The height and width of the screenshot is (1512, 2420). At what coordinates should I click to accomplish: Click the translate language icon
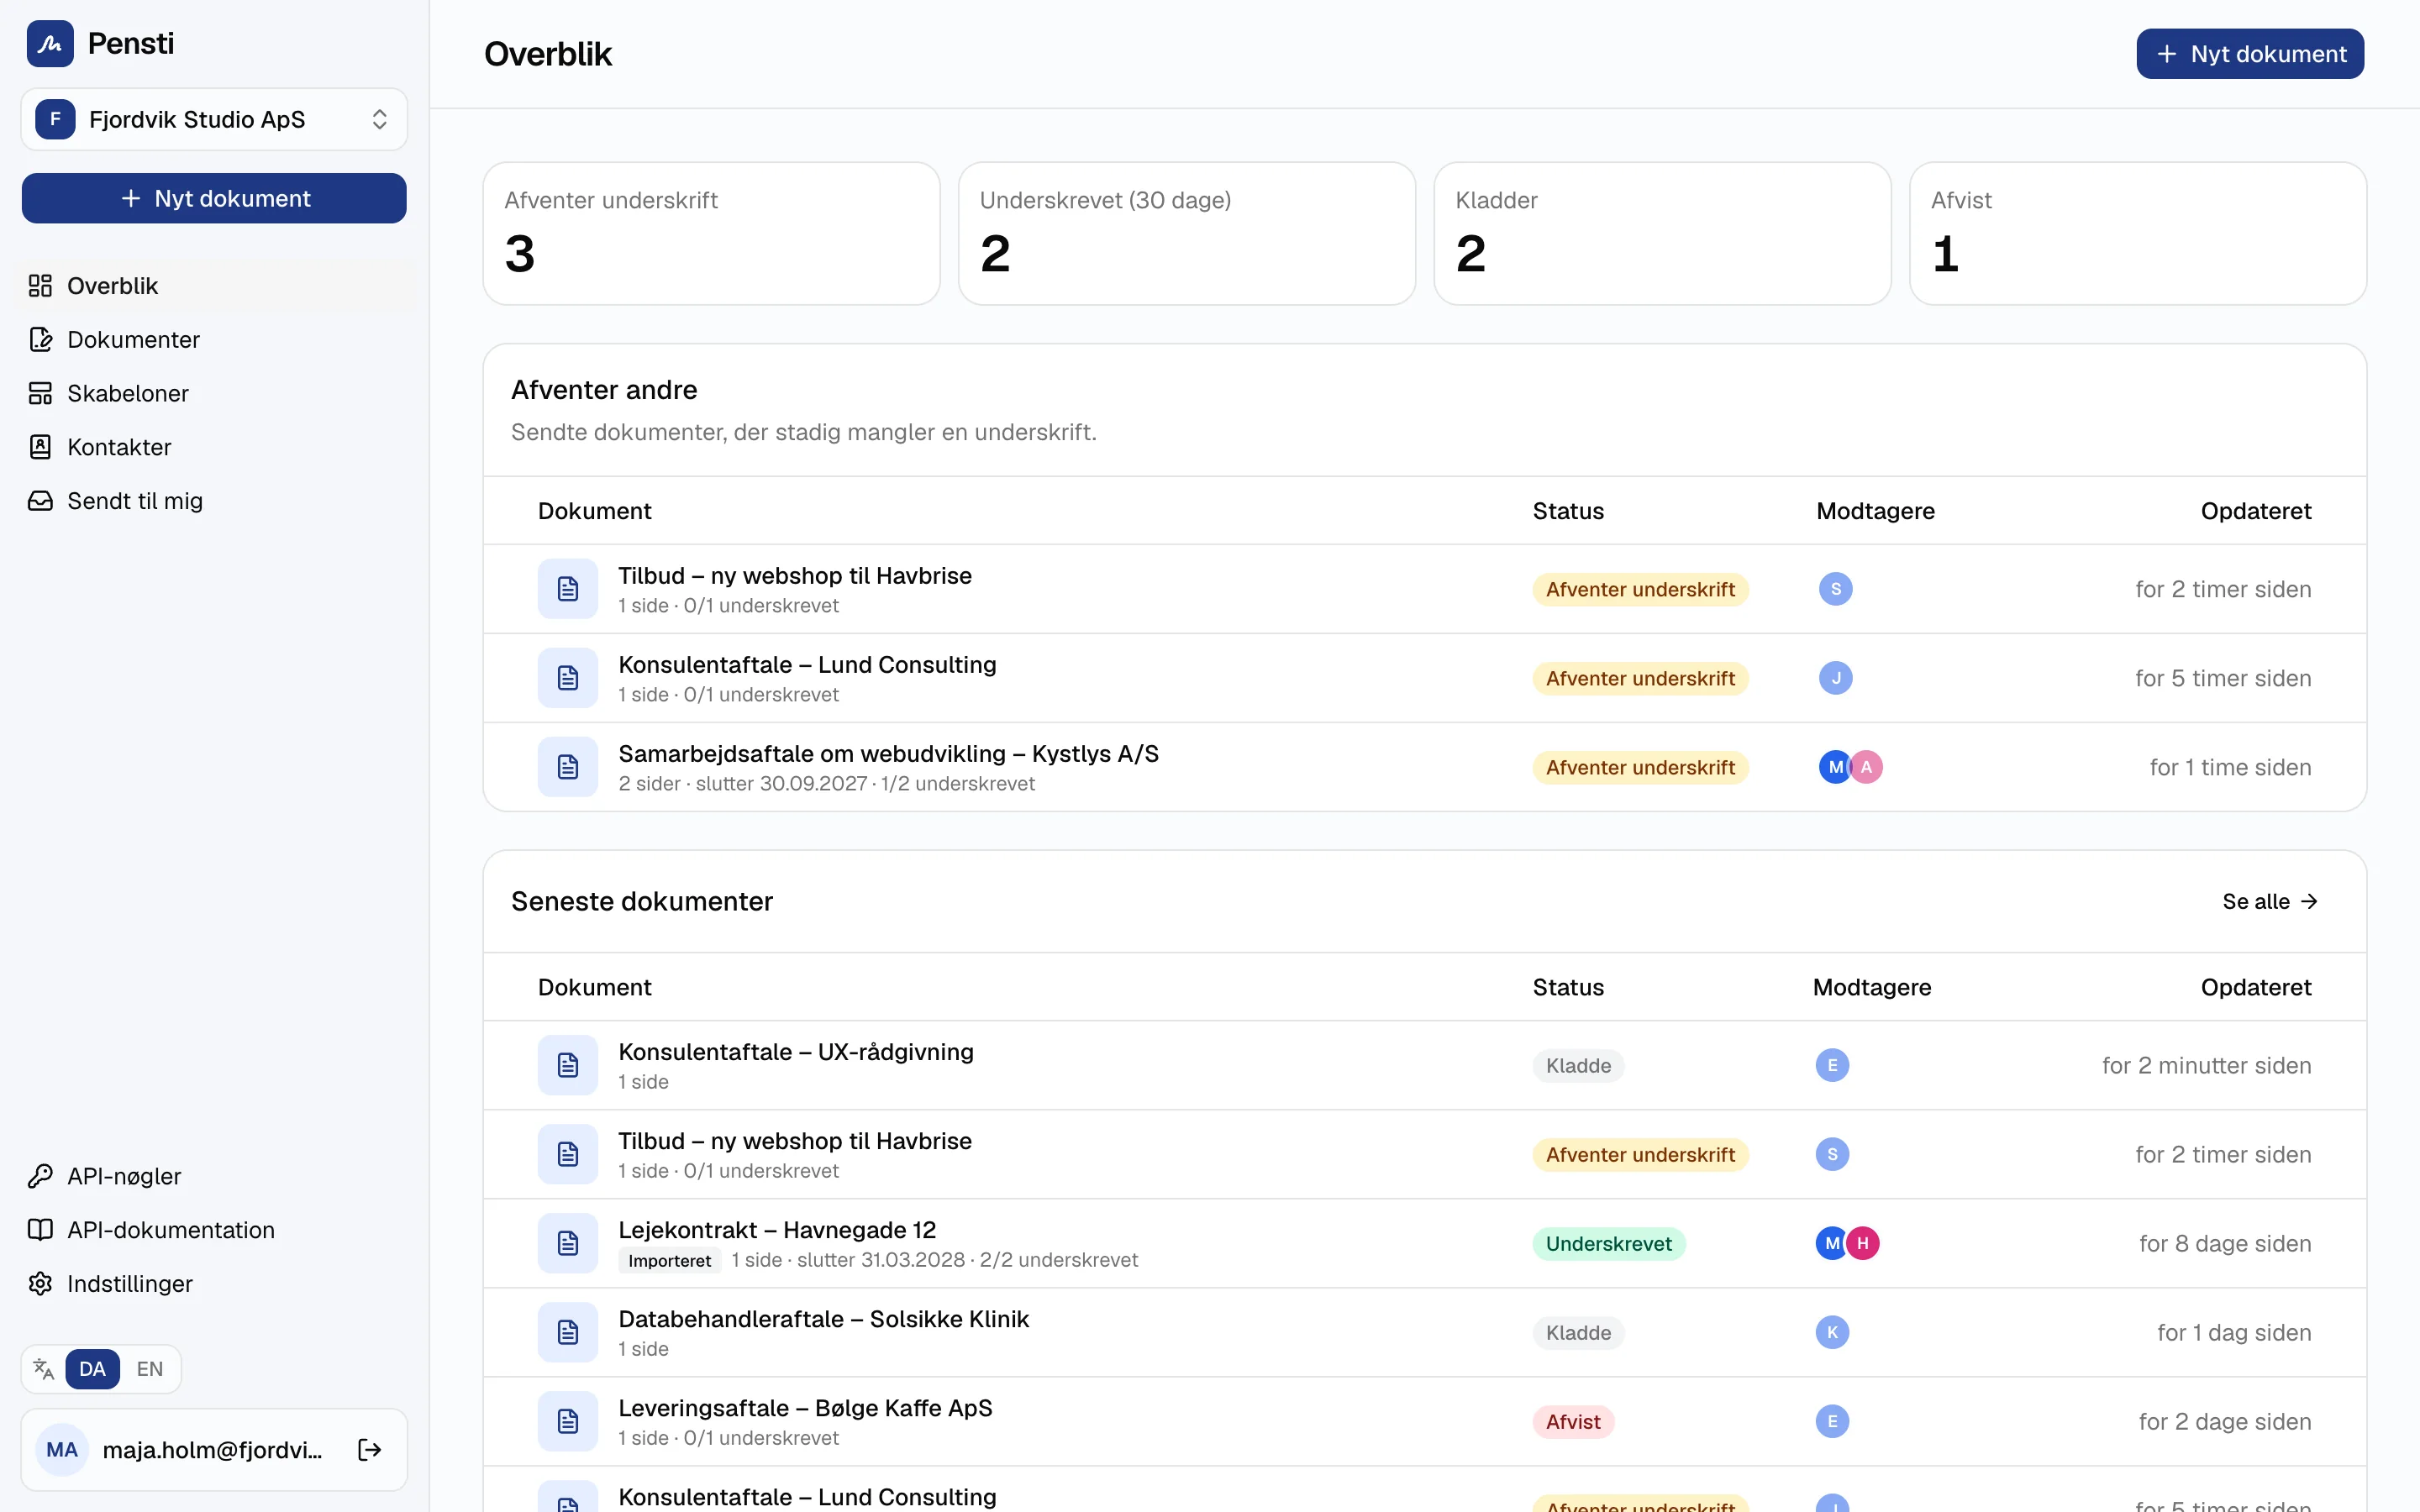pyautogui.click(x=43, y=1369)
